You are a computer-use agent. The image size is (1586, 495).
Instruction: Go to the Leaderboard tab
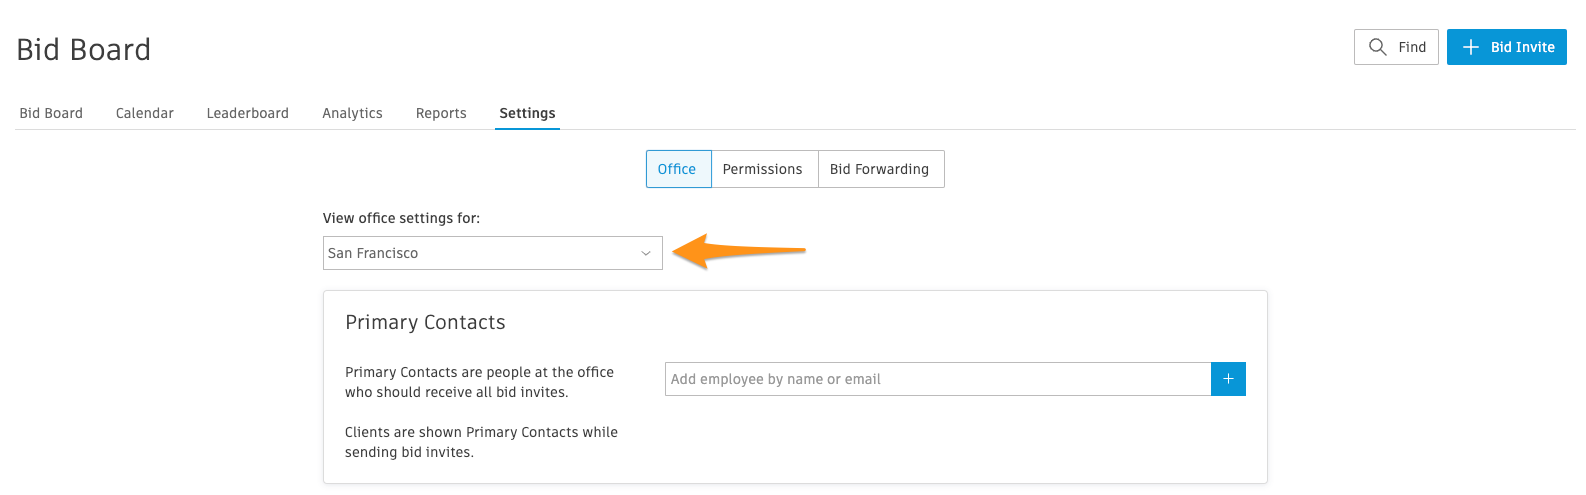248,113
